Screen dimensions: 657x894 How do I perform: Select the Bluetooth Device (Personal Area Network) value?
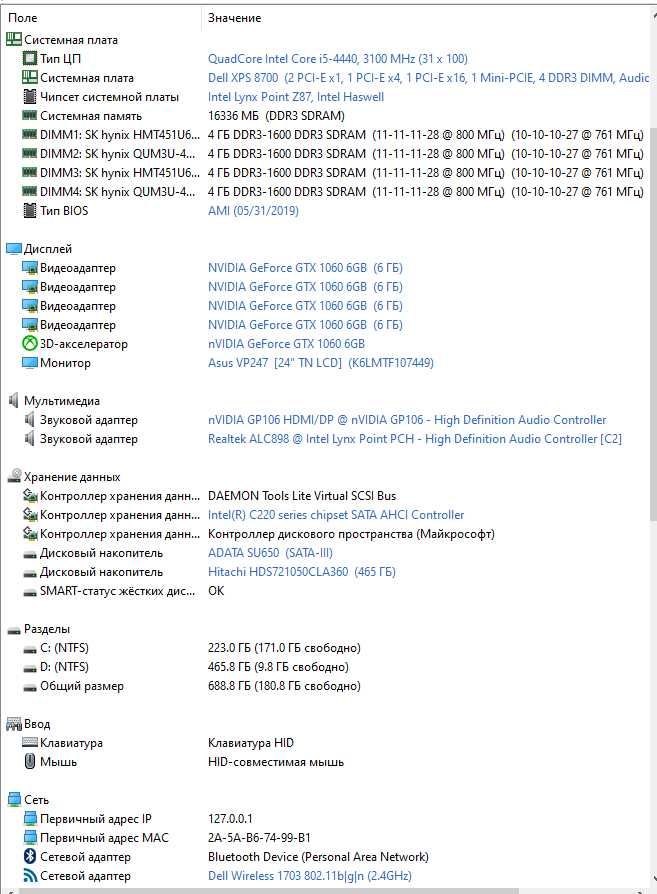(x=318, y=856)
